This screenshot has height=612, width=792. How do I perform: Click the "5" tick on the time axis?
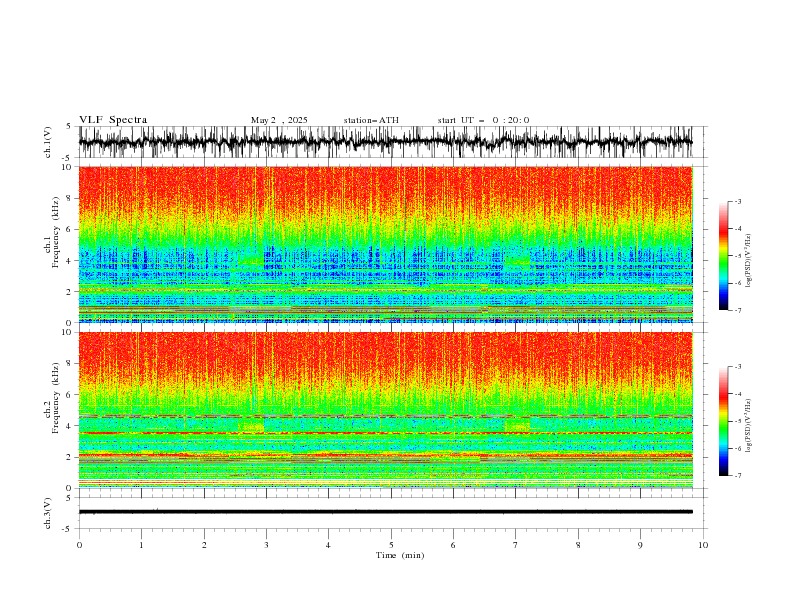(391, 545)
